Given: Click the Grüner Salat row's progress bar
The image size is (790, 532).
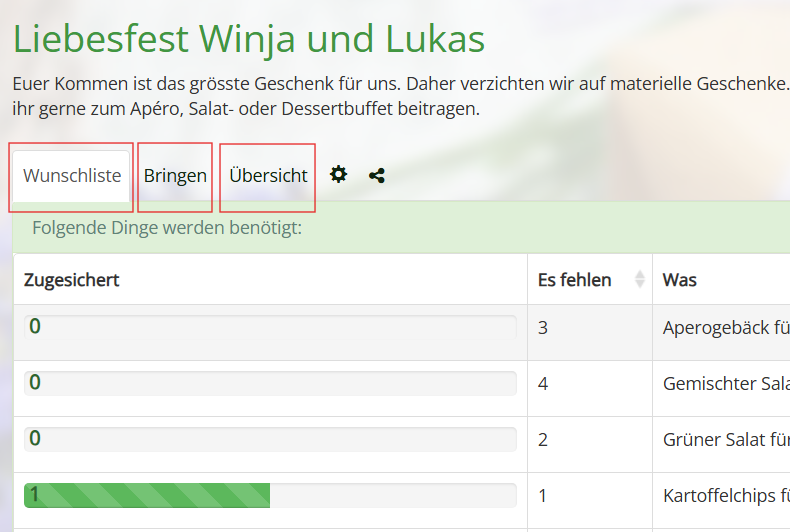Looking at the screenshot, I should [x=270, y=439].
